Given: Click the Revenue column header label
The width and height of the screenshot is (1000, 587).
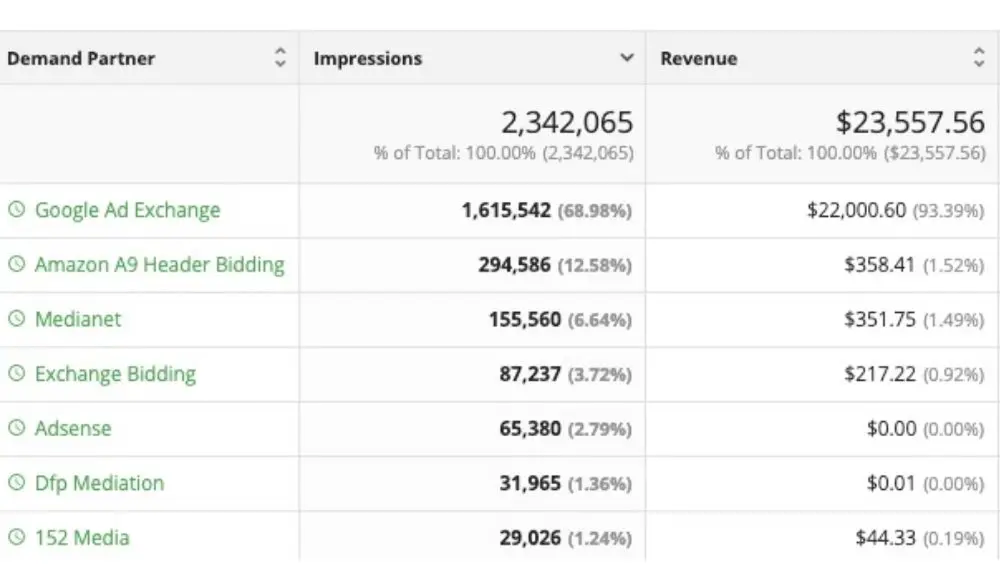Looking at the screenshot, I should [x=698, y=58].
